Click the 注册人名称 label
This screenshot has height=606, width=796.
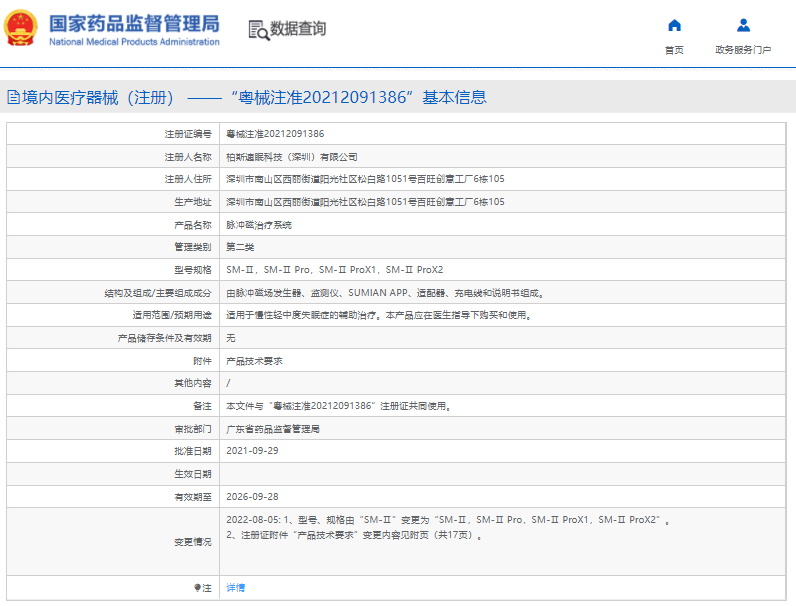pos(188,157)
